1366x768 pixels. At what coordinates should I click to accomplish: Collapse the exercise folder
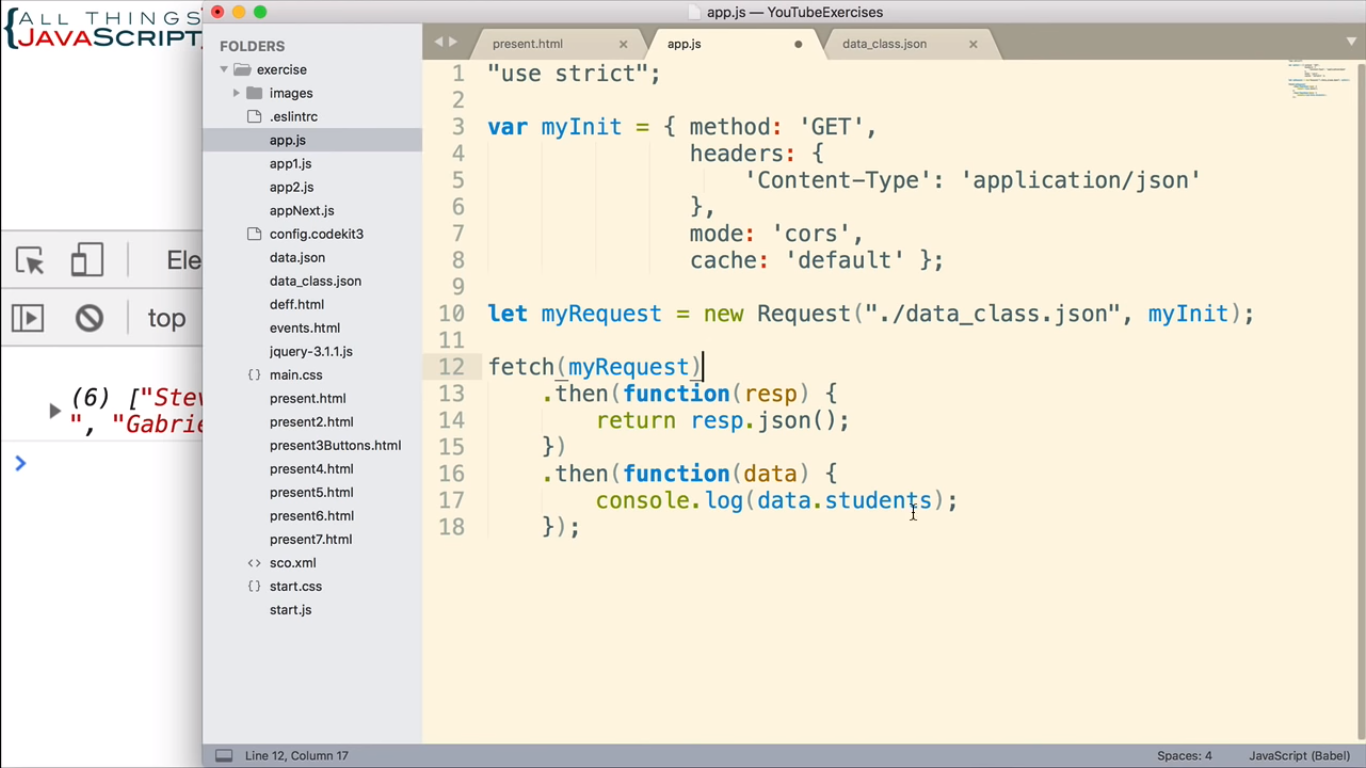click(224, 69)
